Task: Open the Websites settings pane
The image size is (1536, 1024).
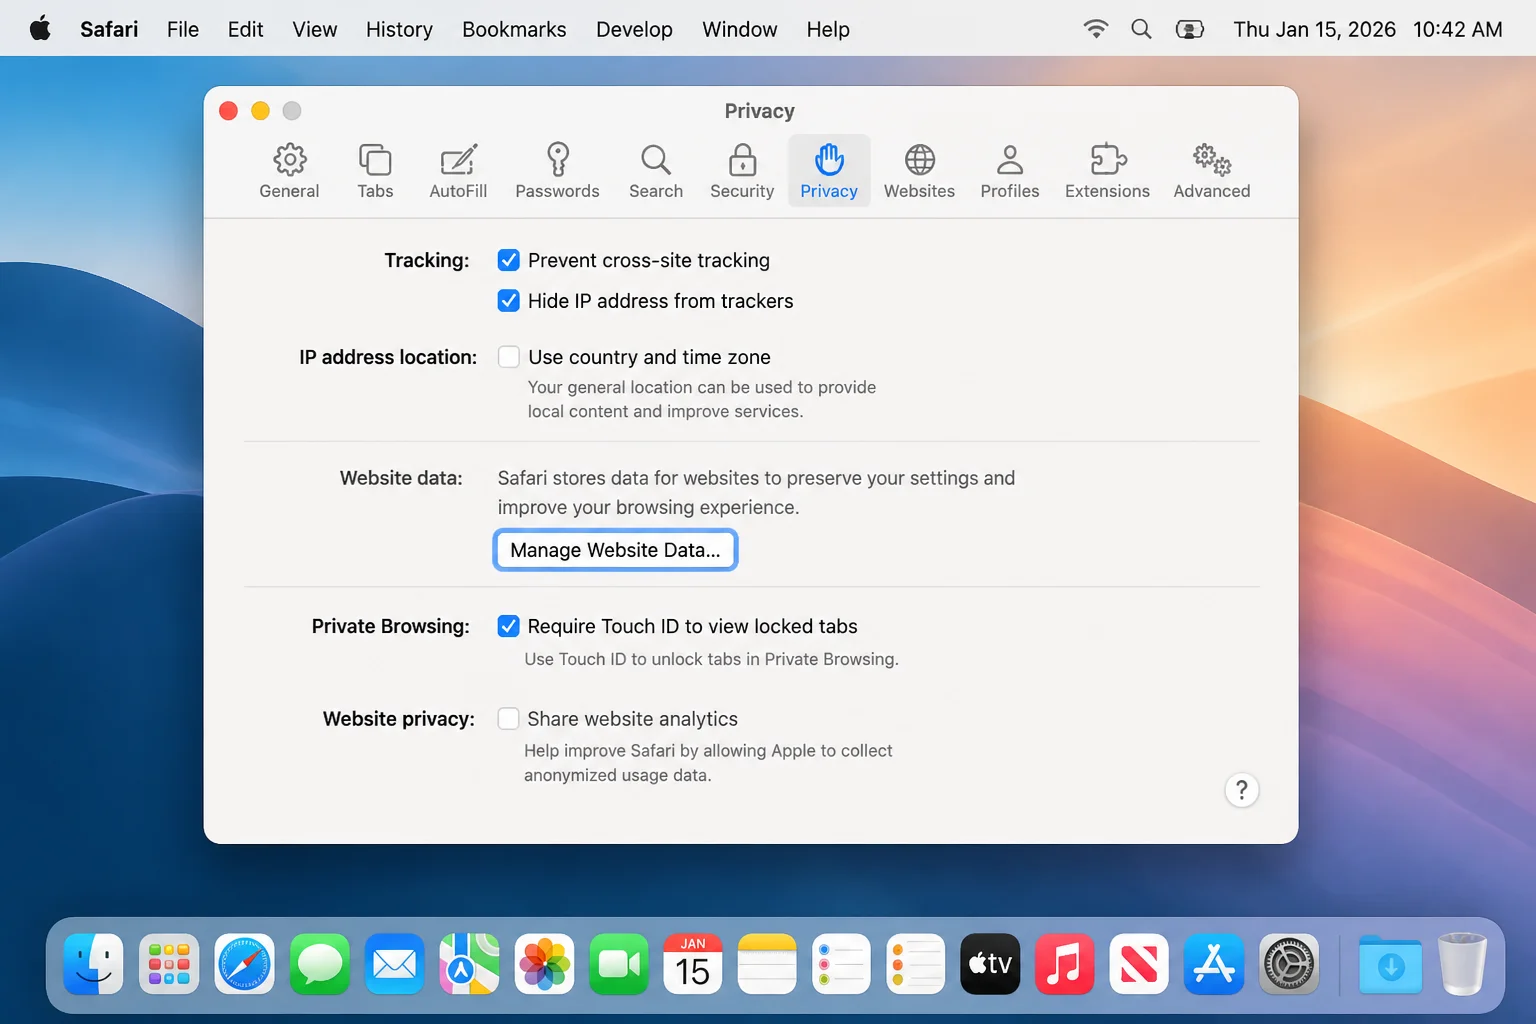Action: pos(919,171)
